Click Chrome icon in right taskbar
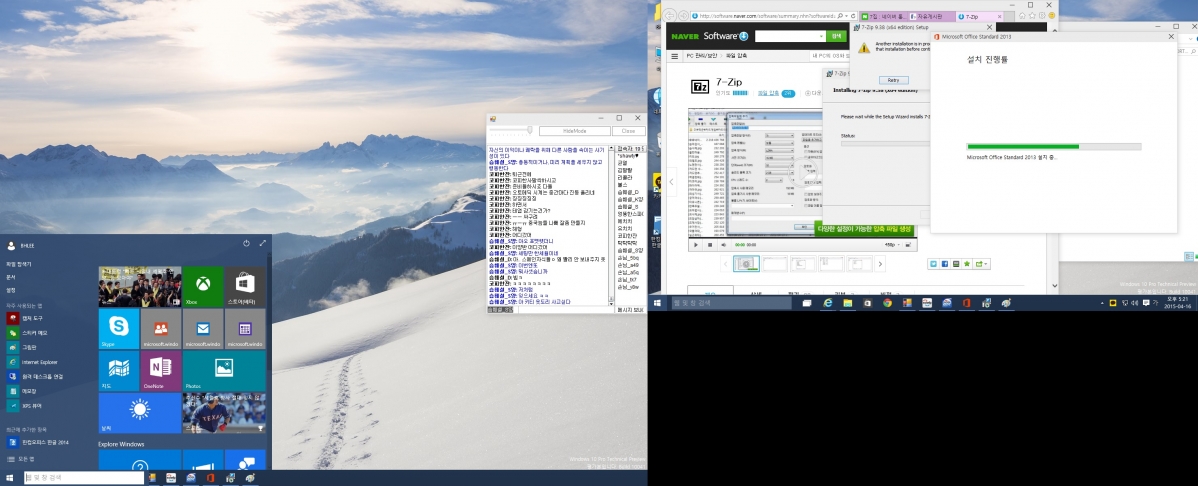The height and width of the screenshot is (486, 1198). [887, 302]
